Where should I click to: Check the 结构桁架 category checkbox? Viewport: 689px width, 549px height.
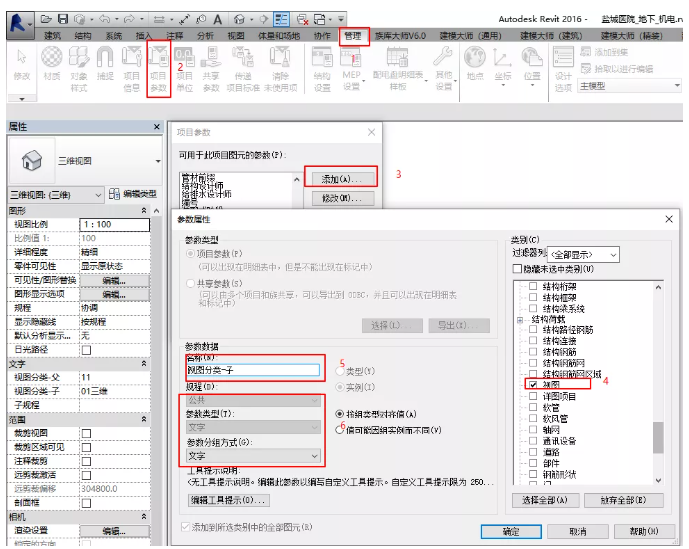(533, 286)
